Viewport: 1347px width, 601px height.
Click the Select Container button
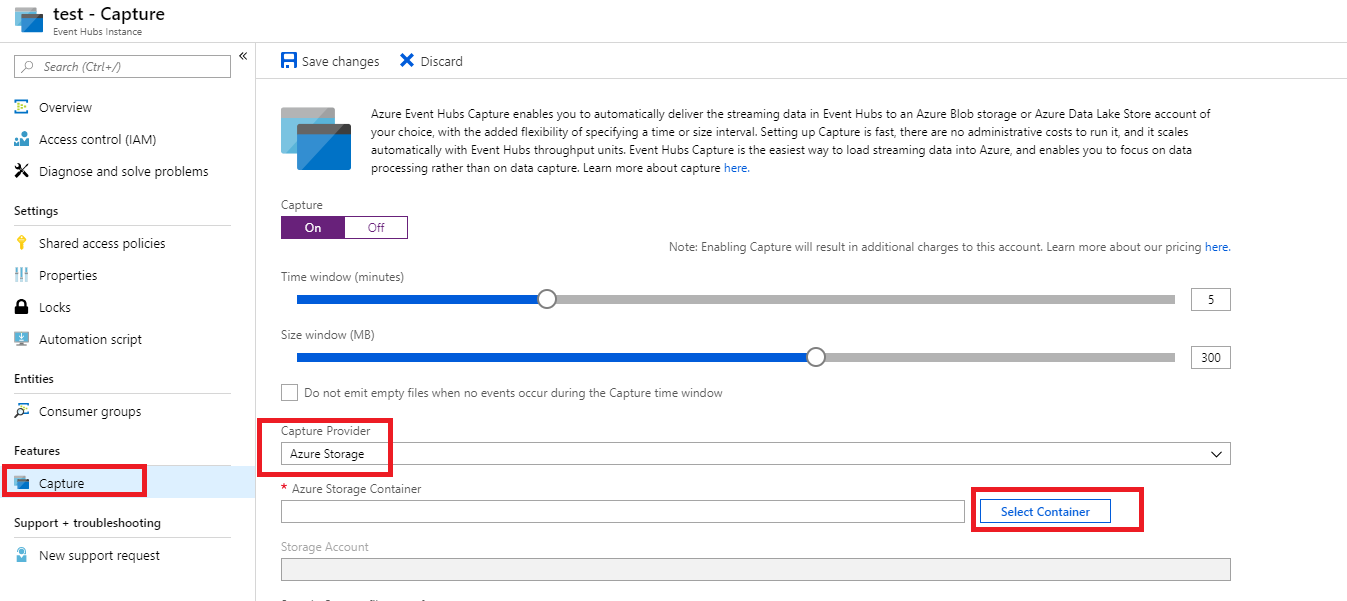pos(1045,511)
